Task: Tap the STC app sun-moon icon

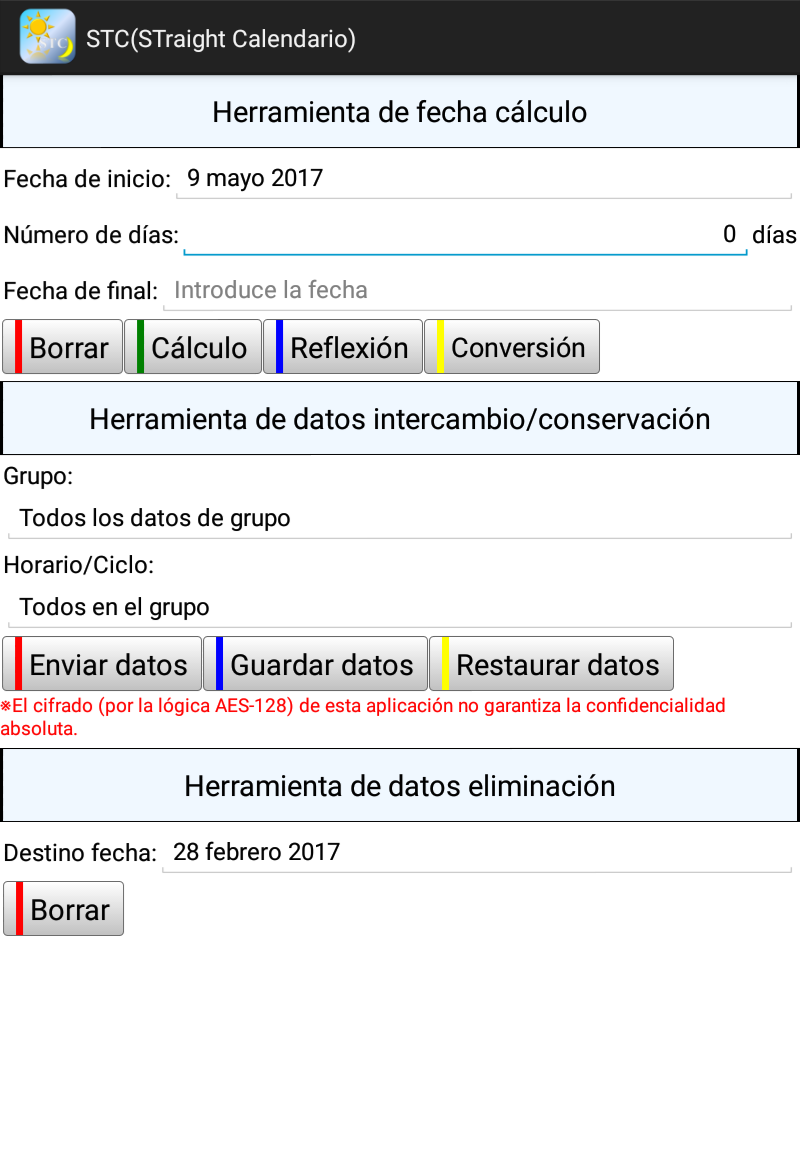Action: point(47,37)
